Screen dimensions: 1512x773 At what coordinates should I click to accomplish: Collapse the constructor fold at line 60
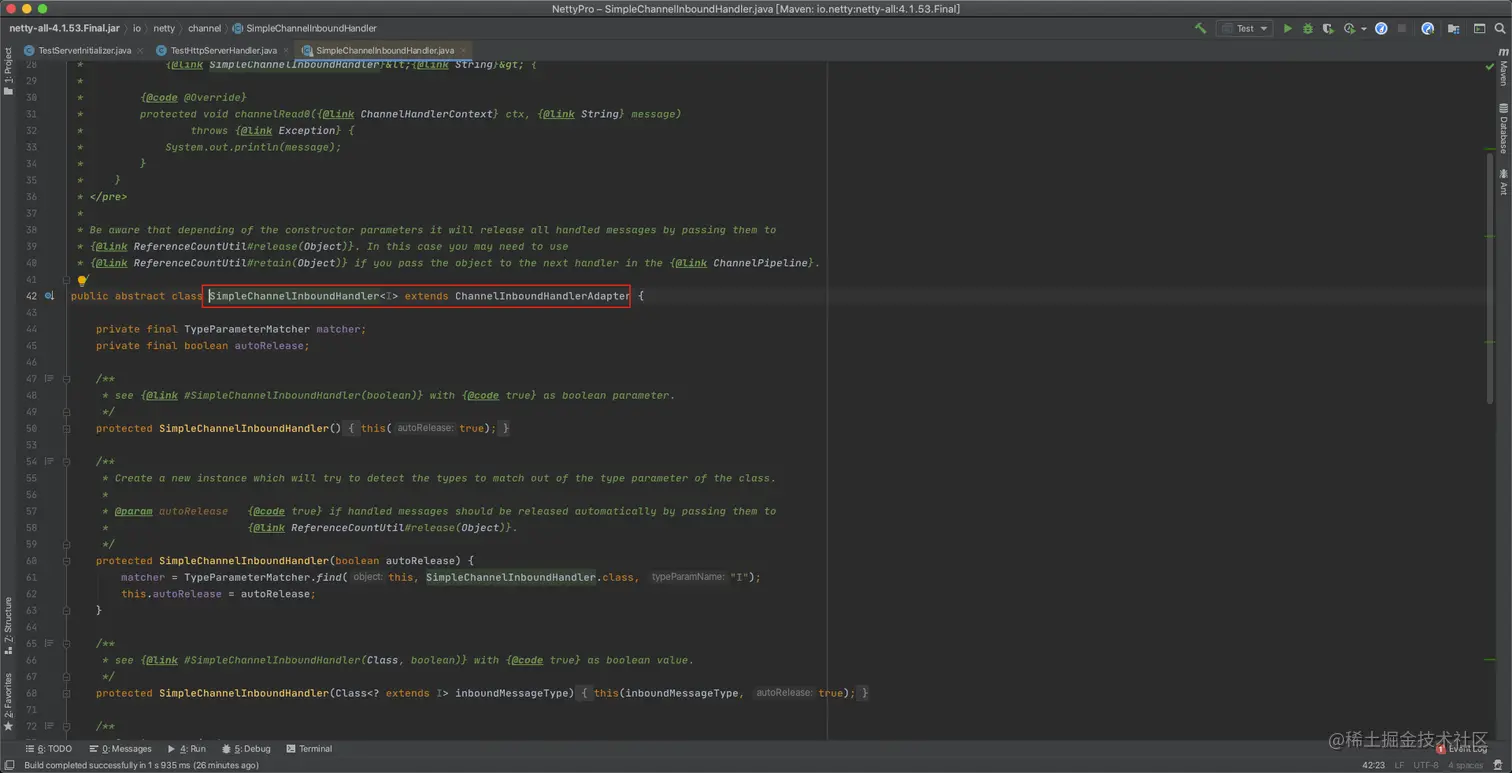tap(66, 561)
